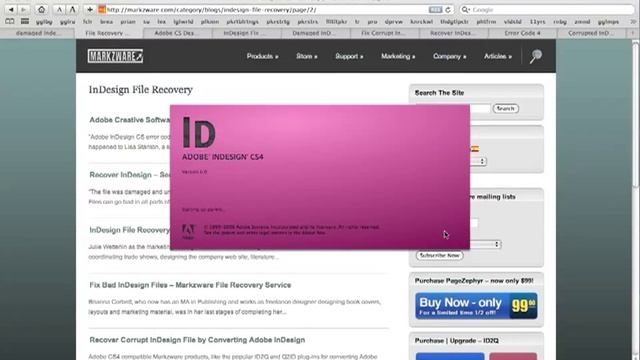Switch to the "Error Code 4" tab
The width and height of the screenshot is (640, 360).
[x=522, y=33]
